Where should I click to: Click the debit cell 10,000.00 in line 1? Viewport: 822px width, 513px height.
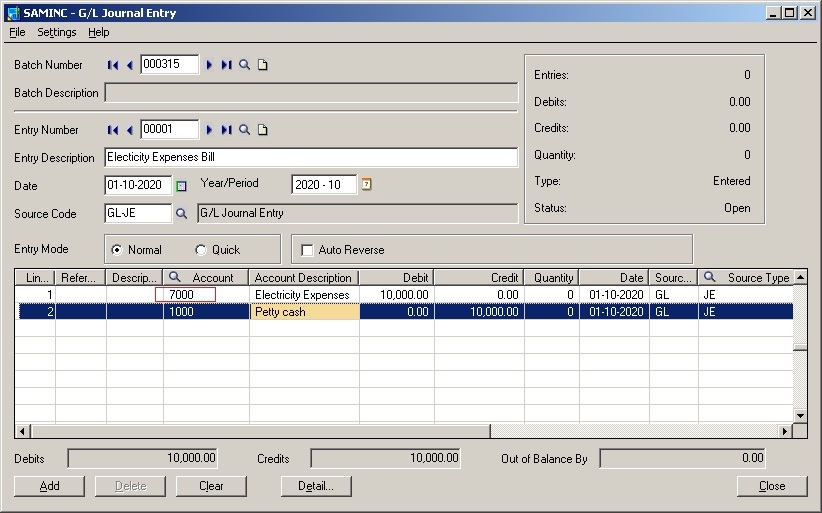tap(397, 295)
